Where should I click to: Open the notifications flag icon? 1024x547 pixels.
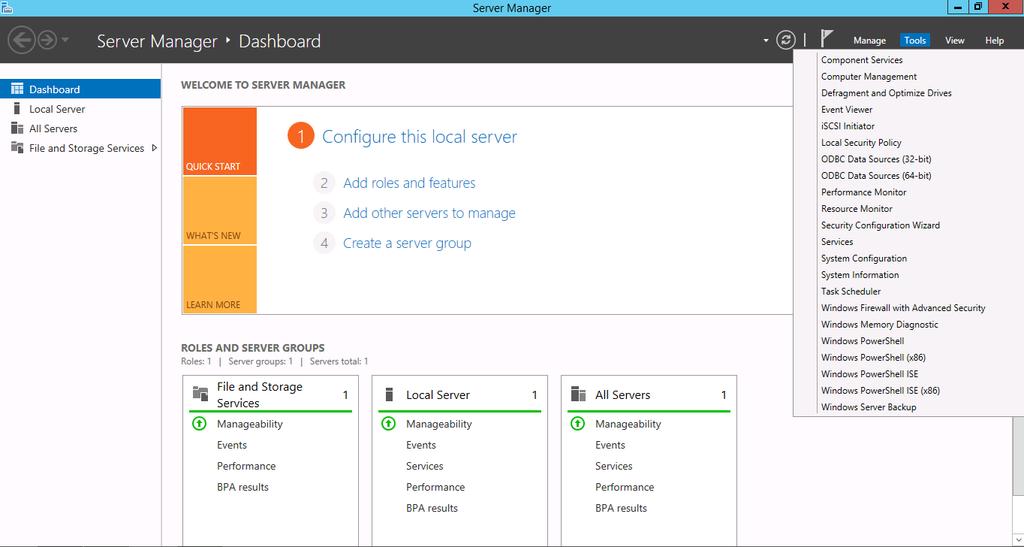(x=827, y=39)
